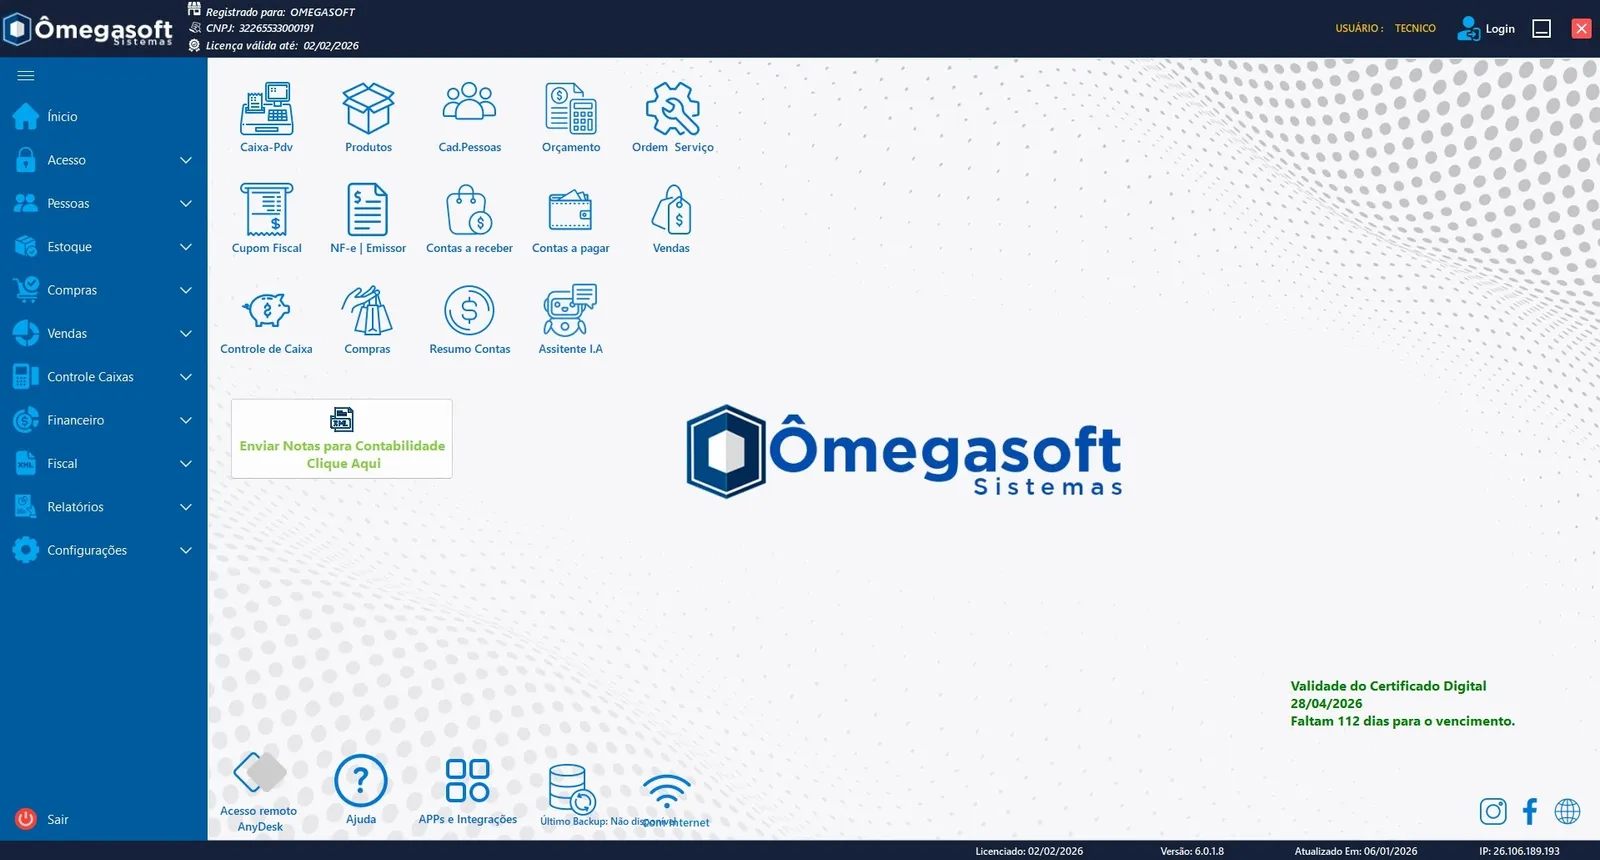
Task: Open Contas a receber icon
Action: coord(469,209)
